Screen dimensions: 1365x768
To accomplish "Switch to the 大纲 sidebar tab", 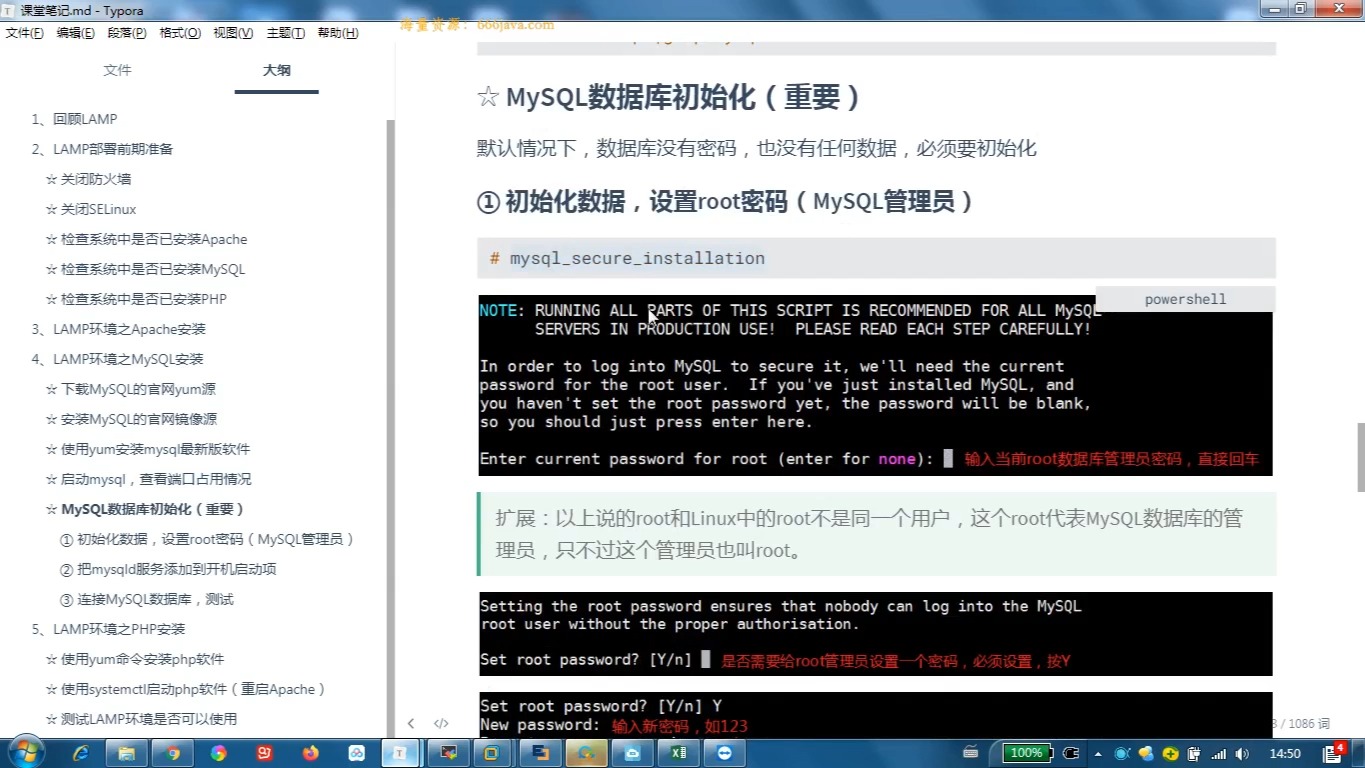I will pyautogui.click(x=277, y=70).
